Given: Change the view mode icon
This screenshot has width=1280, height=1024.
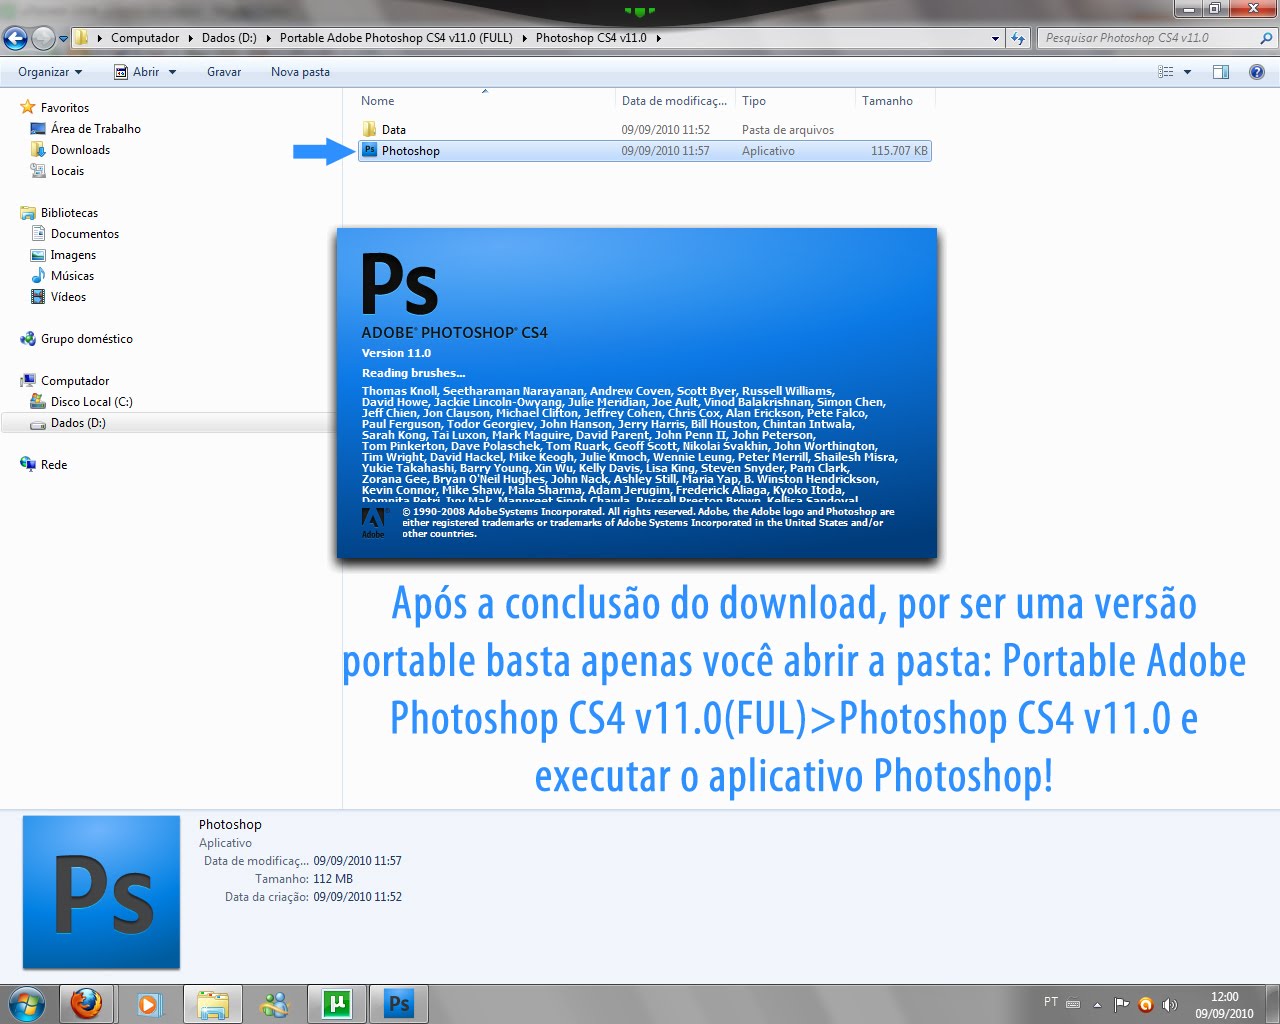Looking at the screenshot, I should point(1166,72).
